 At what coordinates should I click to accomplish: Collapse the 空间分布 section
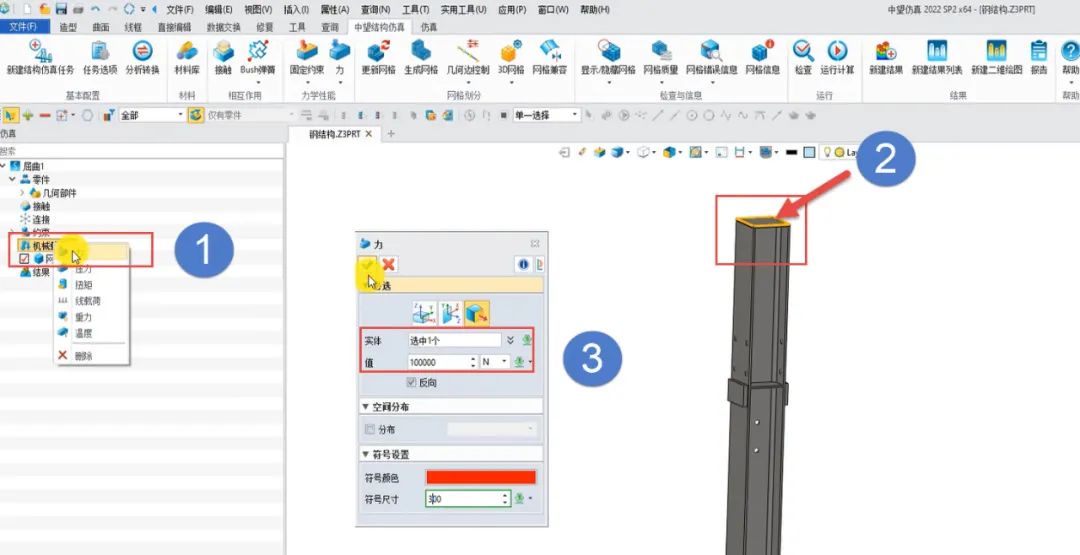pos(365,407)
